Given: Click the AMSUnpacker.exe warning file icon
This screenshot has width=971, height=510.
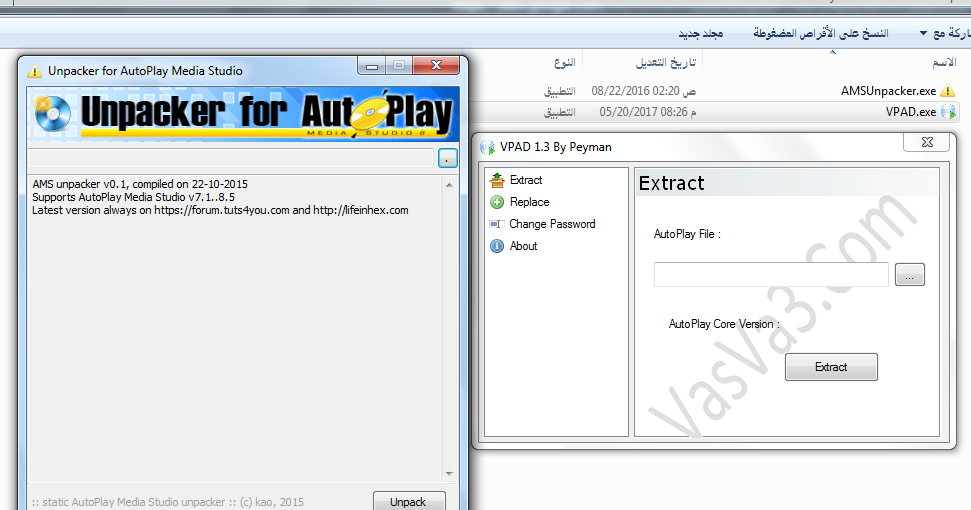Looking at the screenshot, I should [947, 91].
